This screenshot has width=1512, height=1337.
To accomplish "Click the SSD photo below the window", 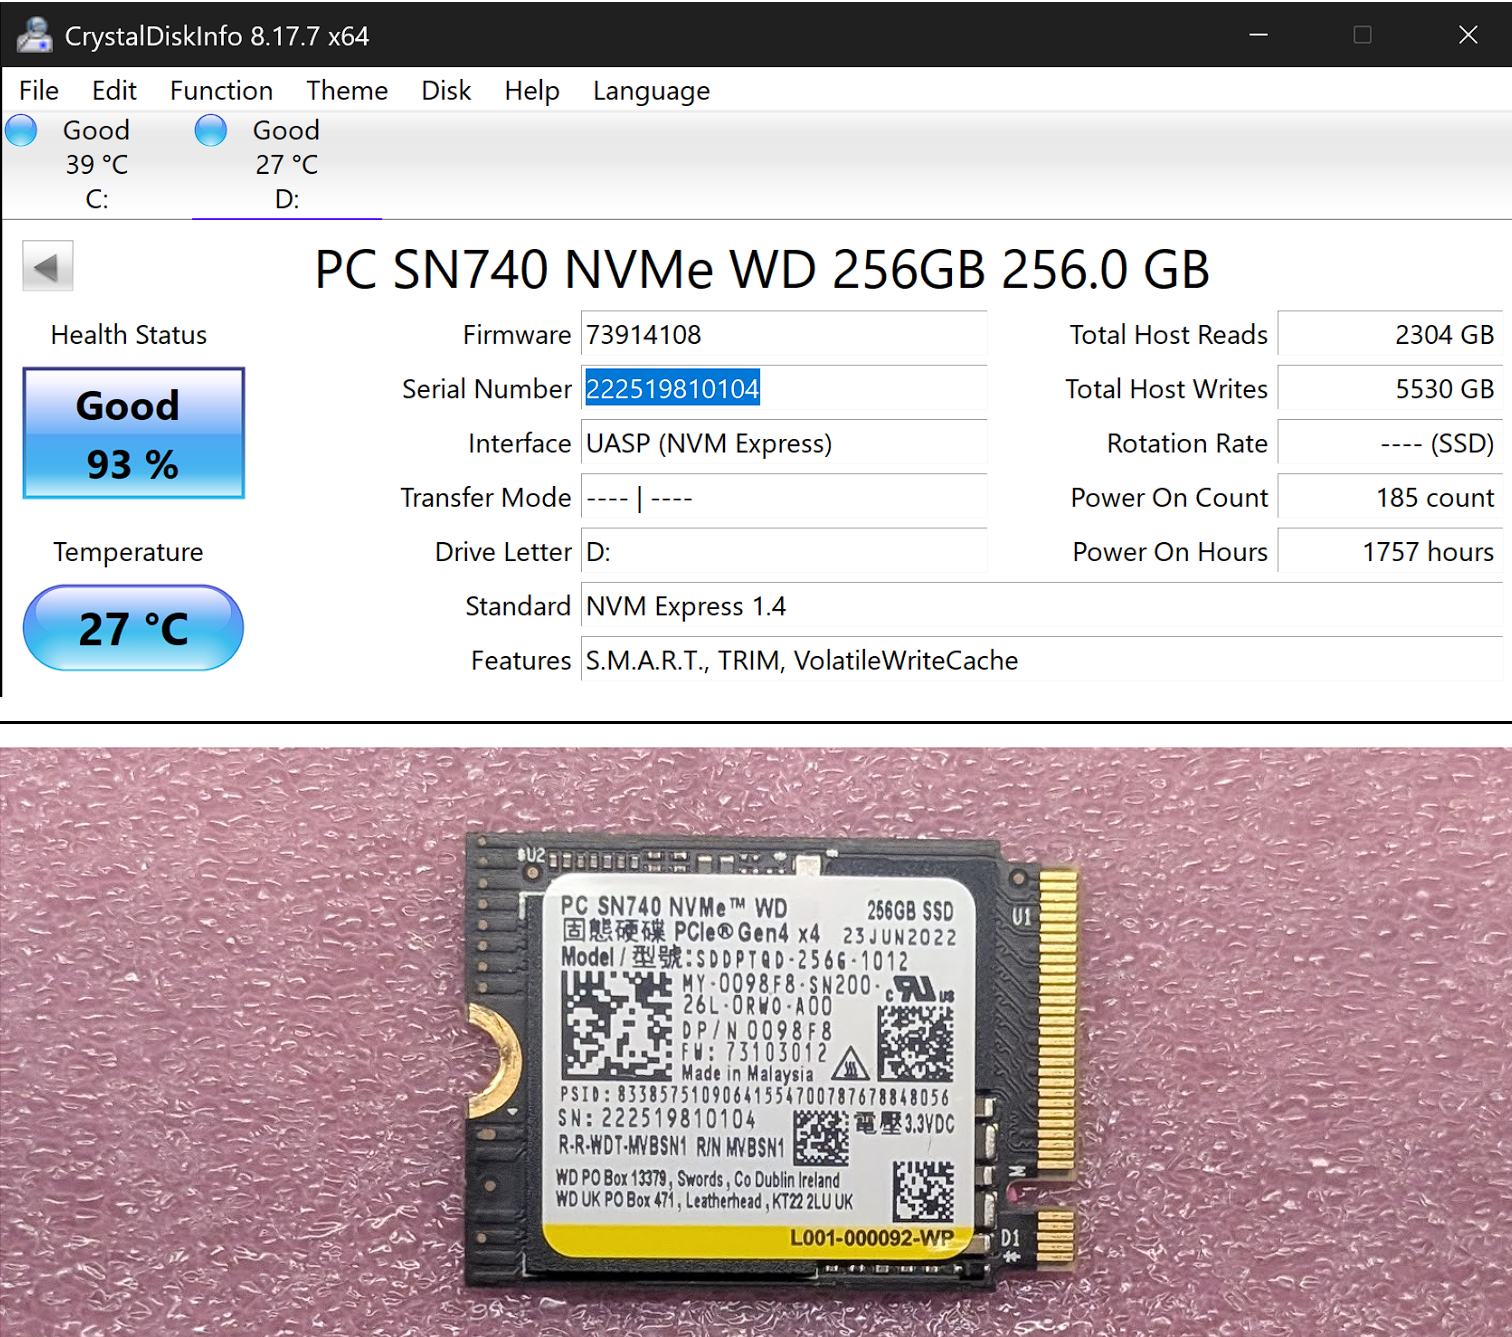I will [756, 1042].
